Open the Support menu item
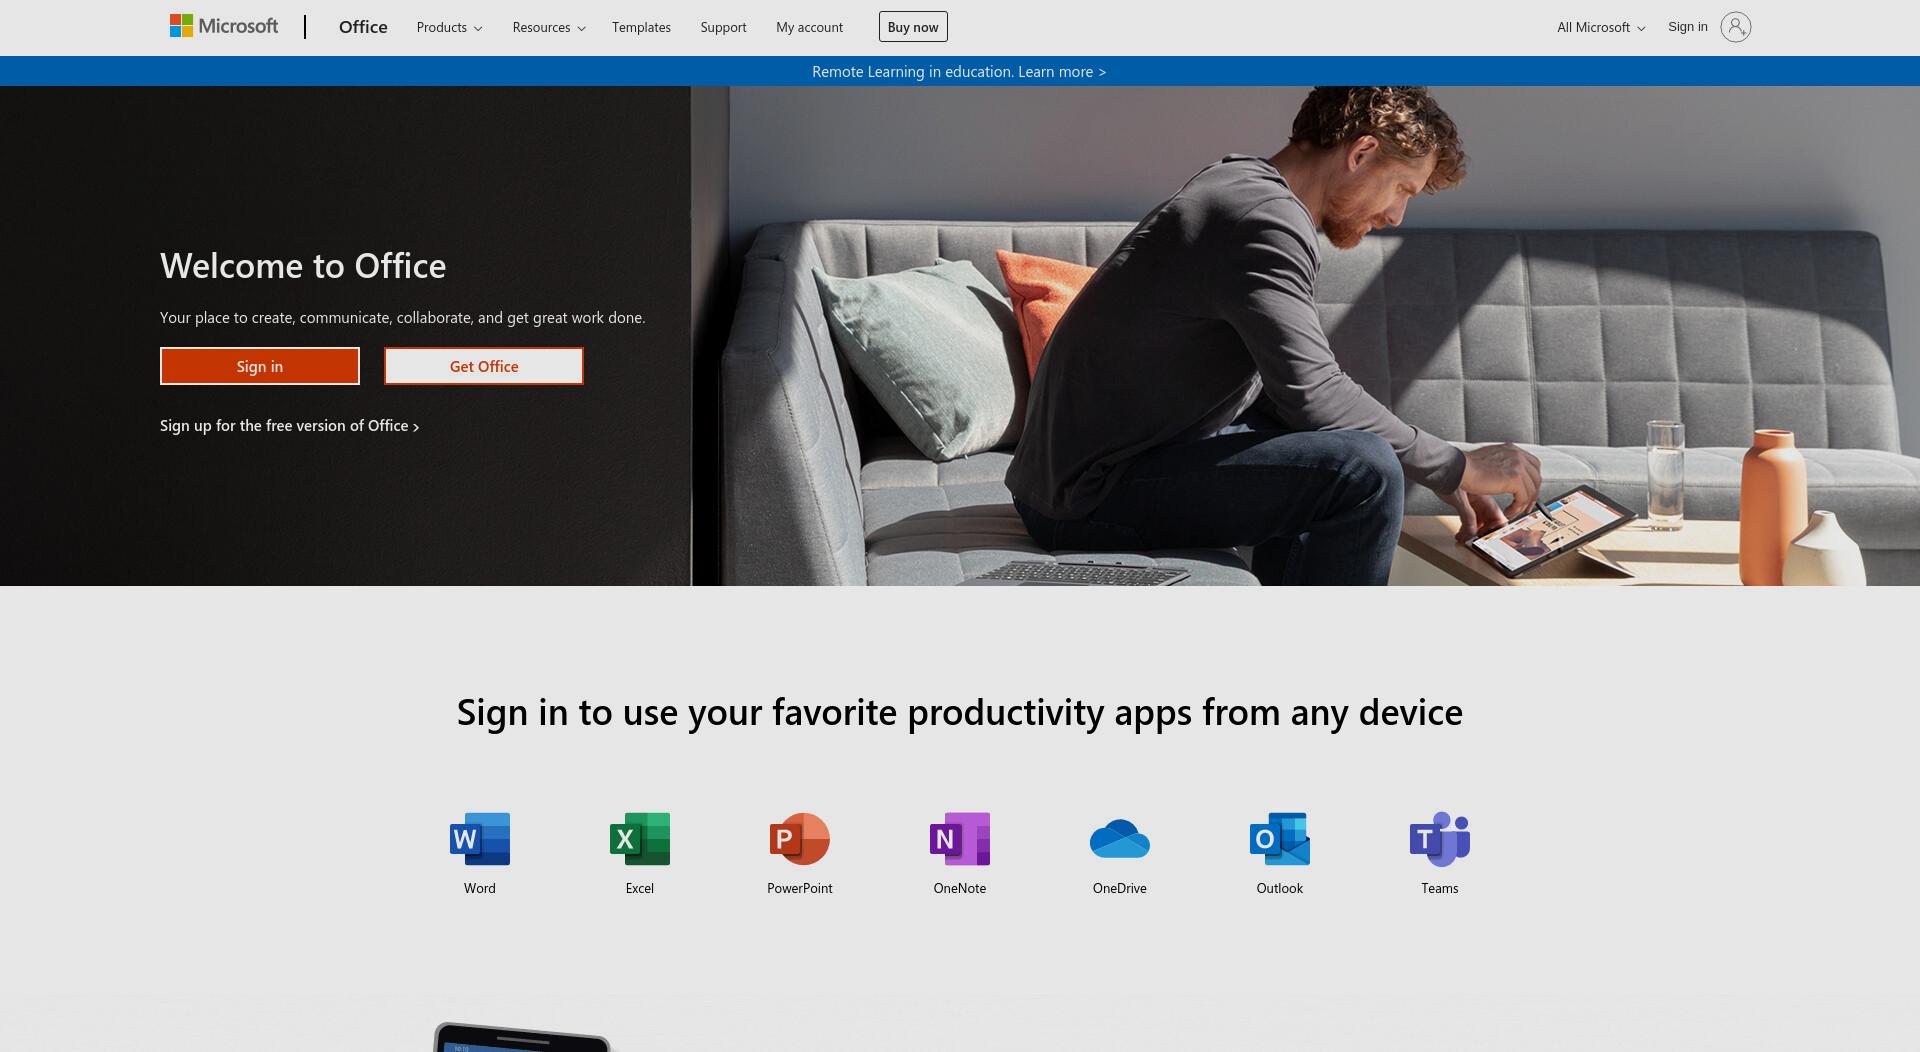Viewport: 1920px width, 1052px height. 723,27
